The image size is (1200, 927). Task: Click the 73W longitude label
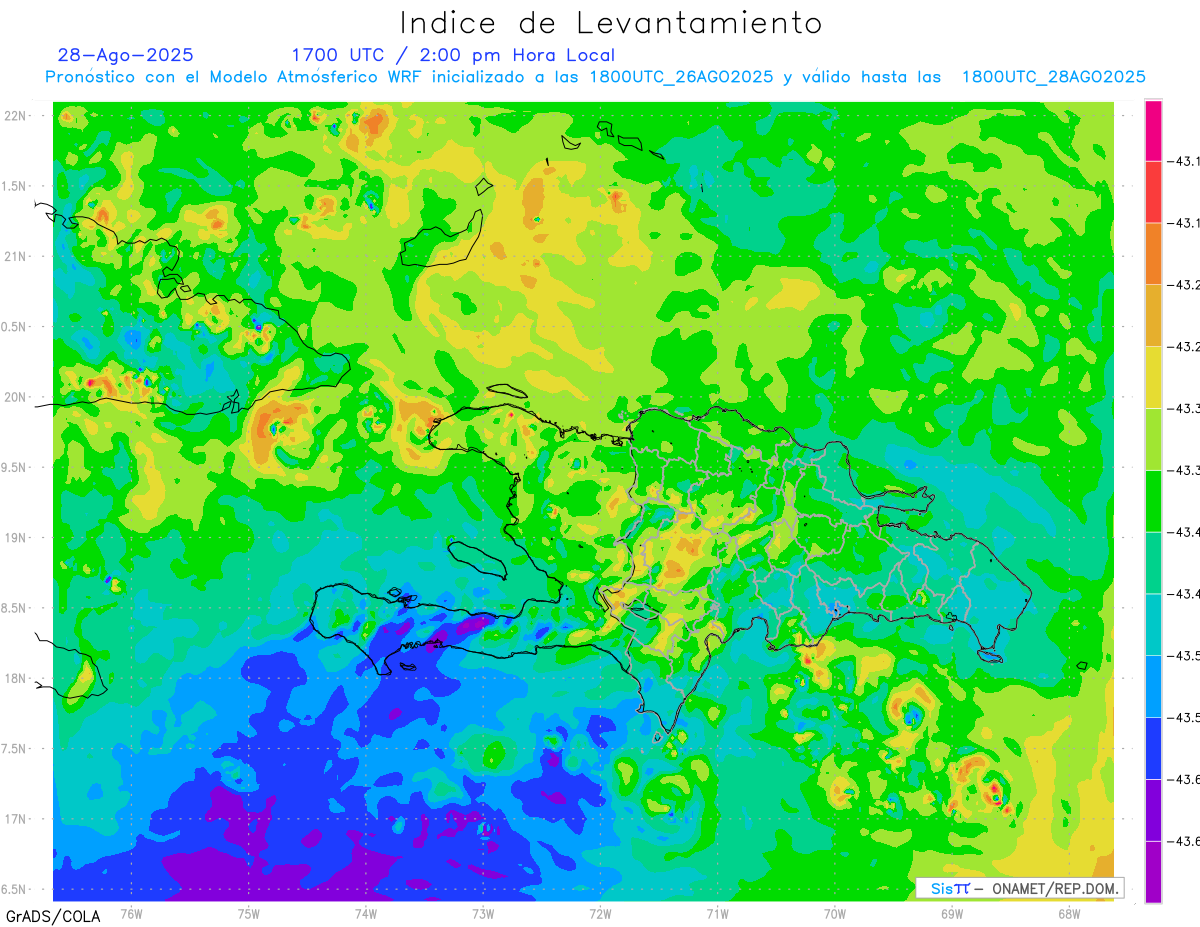483,913
